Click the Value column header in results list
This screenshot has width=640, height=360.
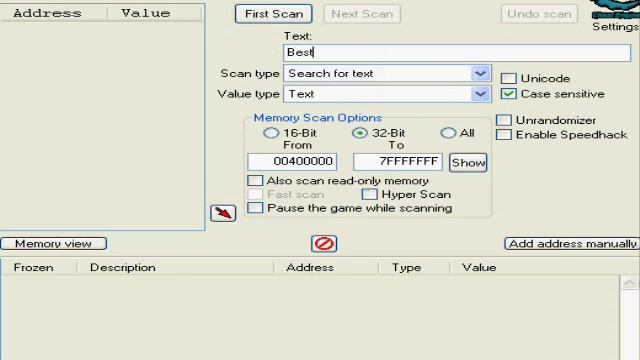pyautogui.click(x=155, y=13)
